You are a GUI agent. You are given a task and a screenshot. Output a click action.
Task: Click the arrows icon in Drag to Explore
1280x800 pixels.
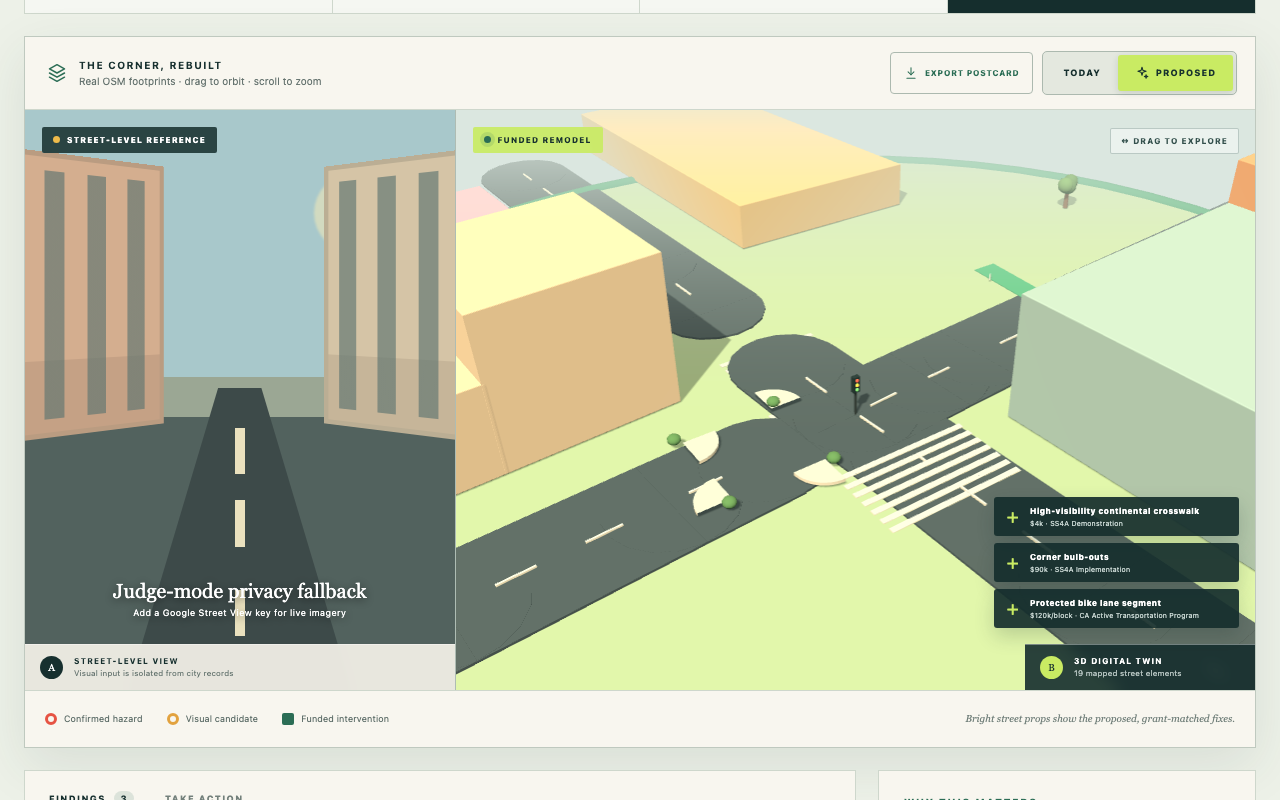click(1125, 141)
